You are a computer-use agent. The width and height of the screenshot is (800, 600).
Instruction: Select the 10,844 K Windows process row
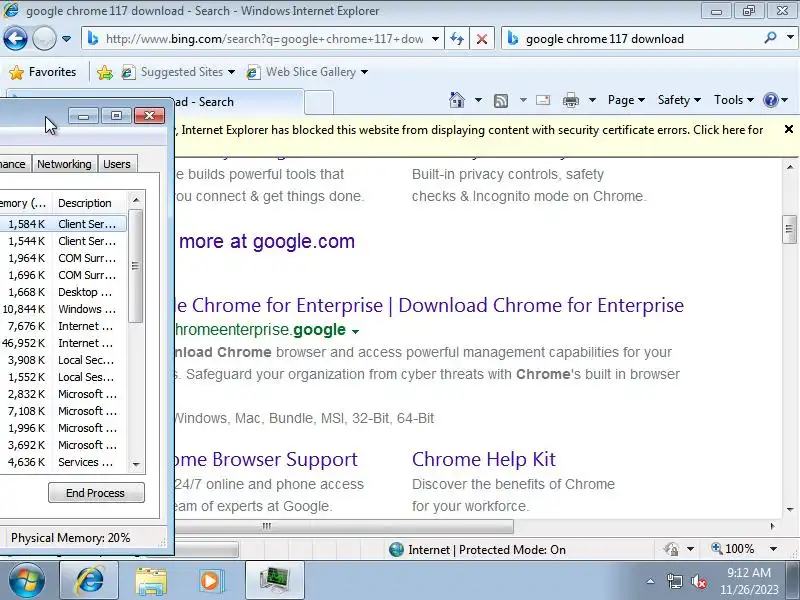click(62, 309)
